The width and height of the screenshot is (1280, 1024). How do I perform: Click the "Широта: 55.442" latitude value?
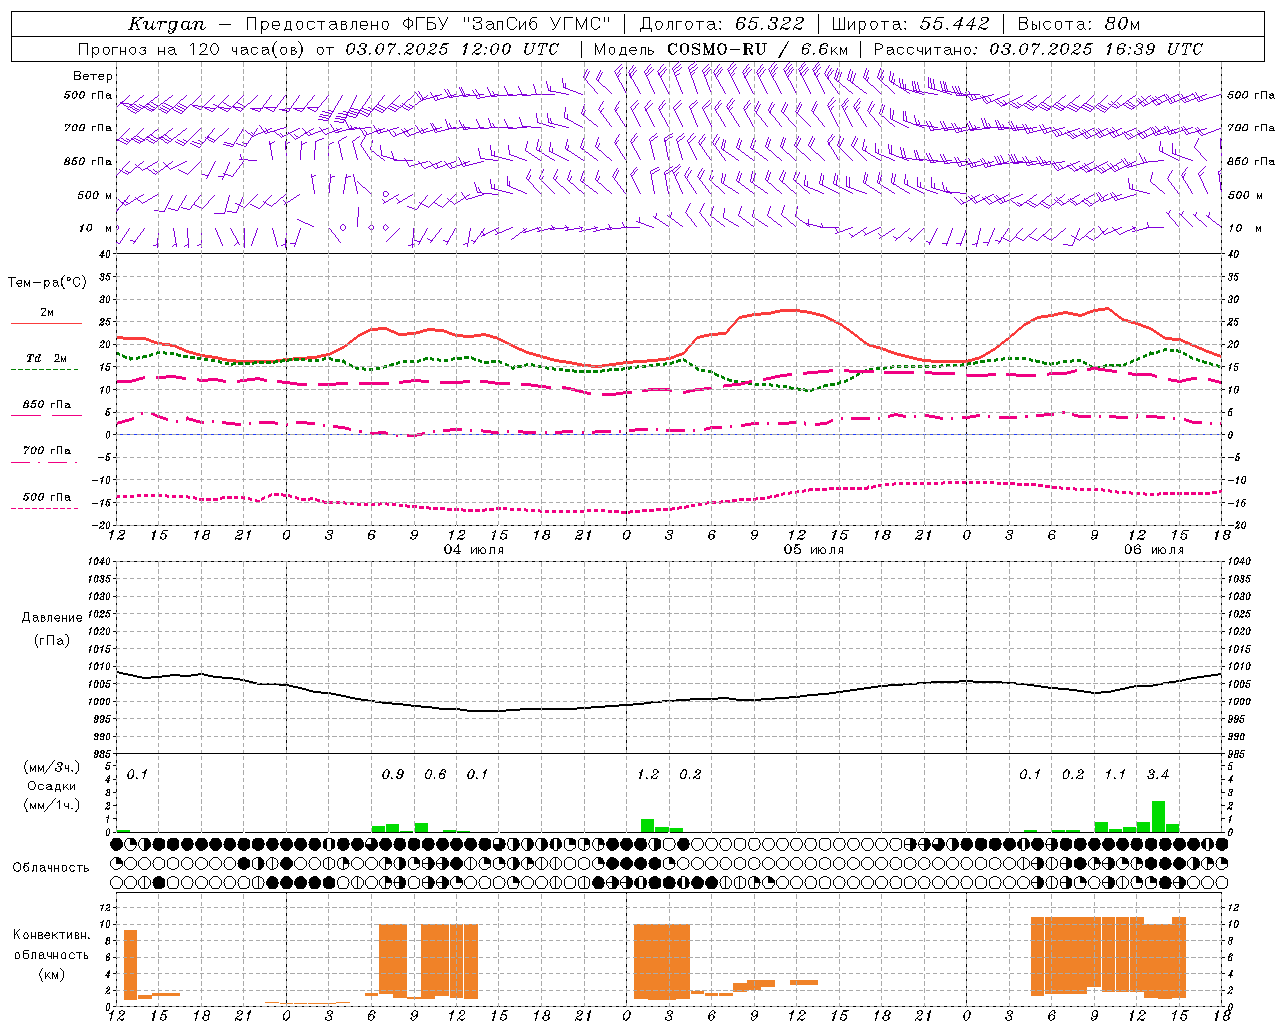click(x=910, y=24)
